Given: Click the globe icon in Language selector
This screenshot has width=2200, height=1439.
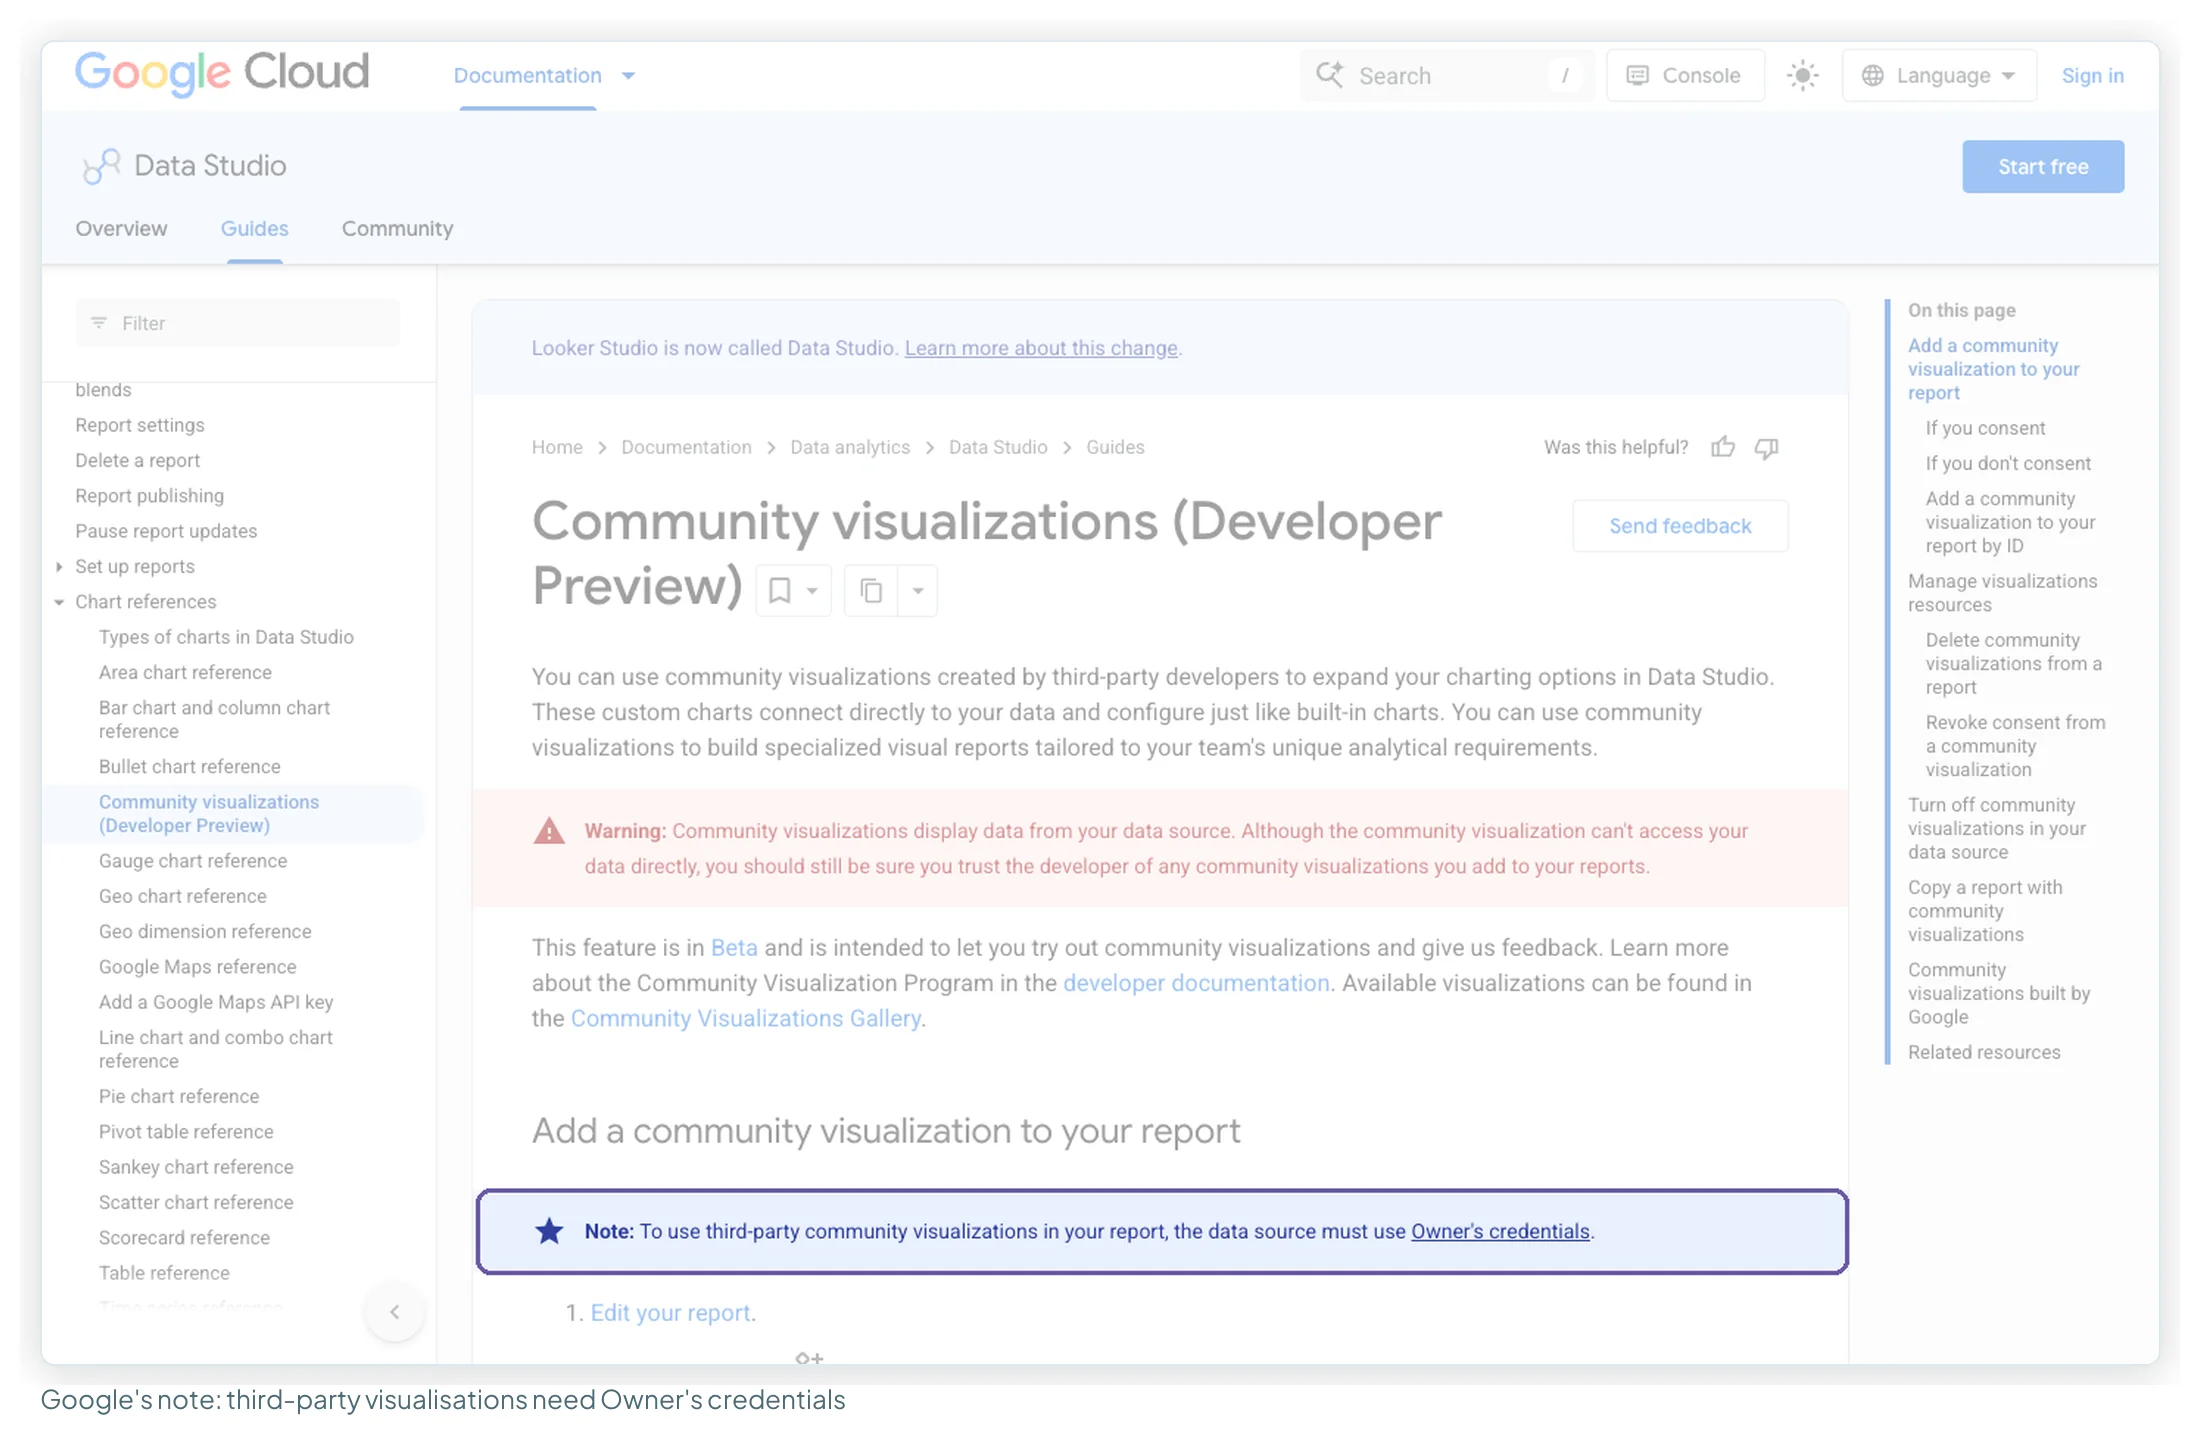Looking at the screenshot, I should coord(1872,76).
